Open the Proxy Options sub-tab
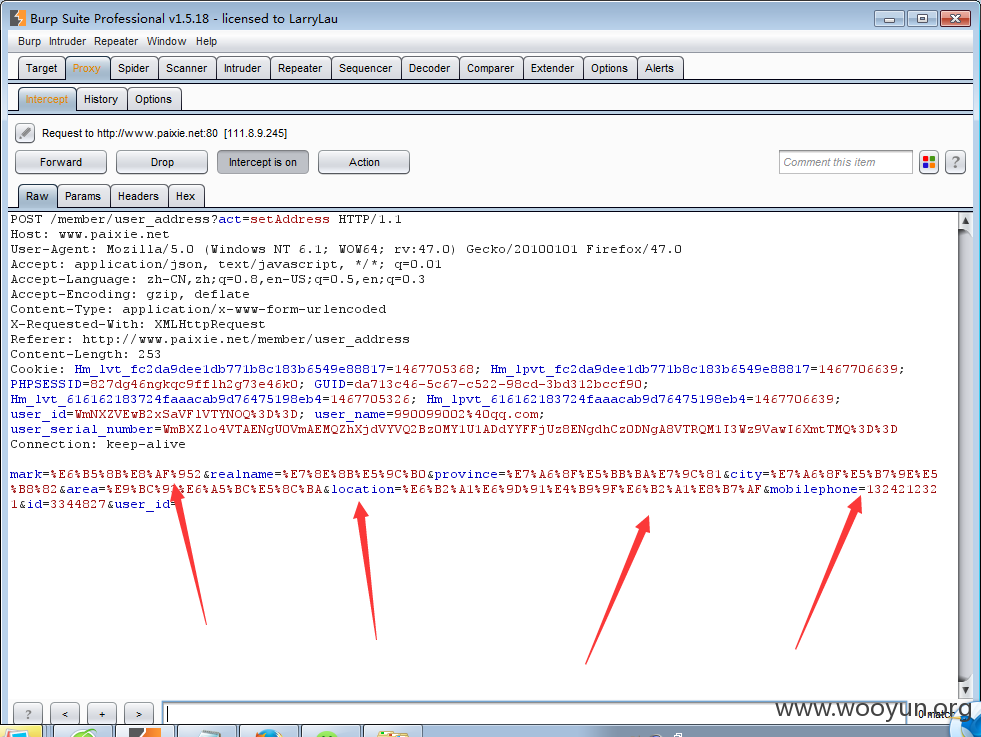This screenshot has width=981, height=737. click(x=153, y=99)
